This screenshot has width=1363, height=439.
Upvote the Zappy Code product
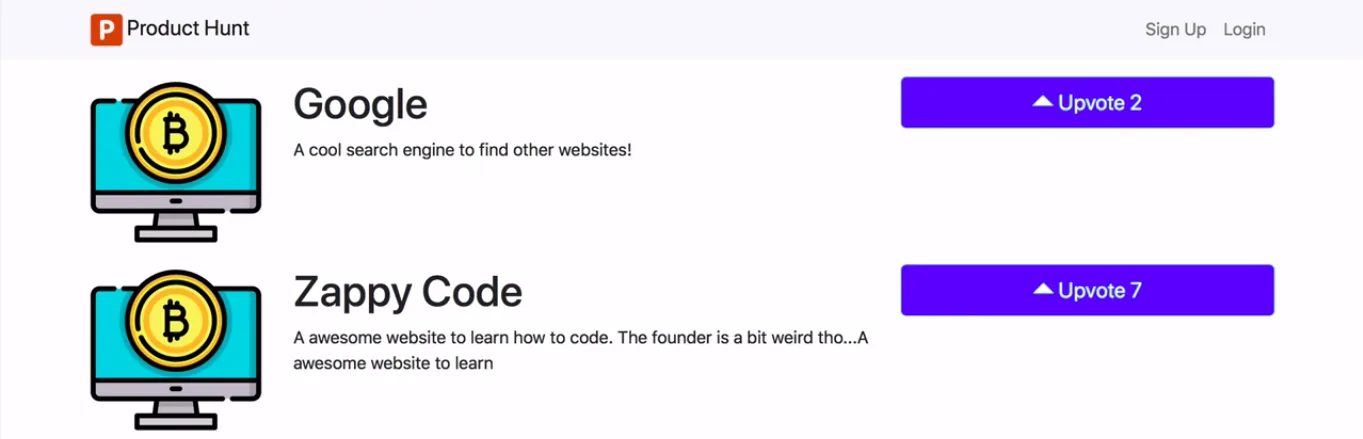[x=1087, y=290]
